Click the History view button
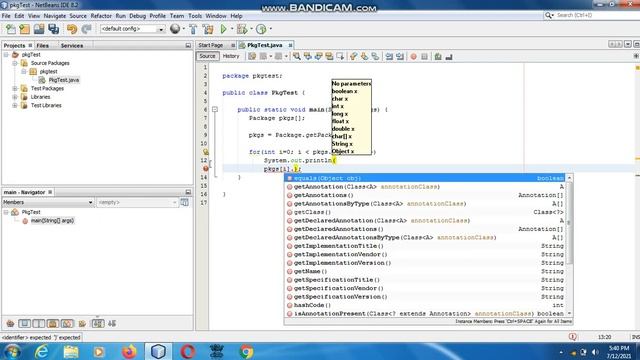The height and width of the screenshot is (360, 640). click(231, 56)
